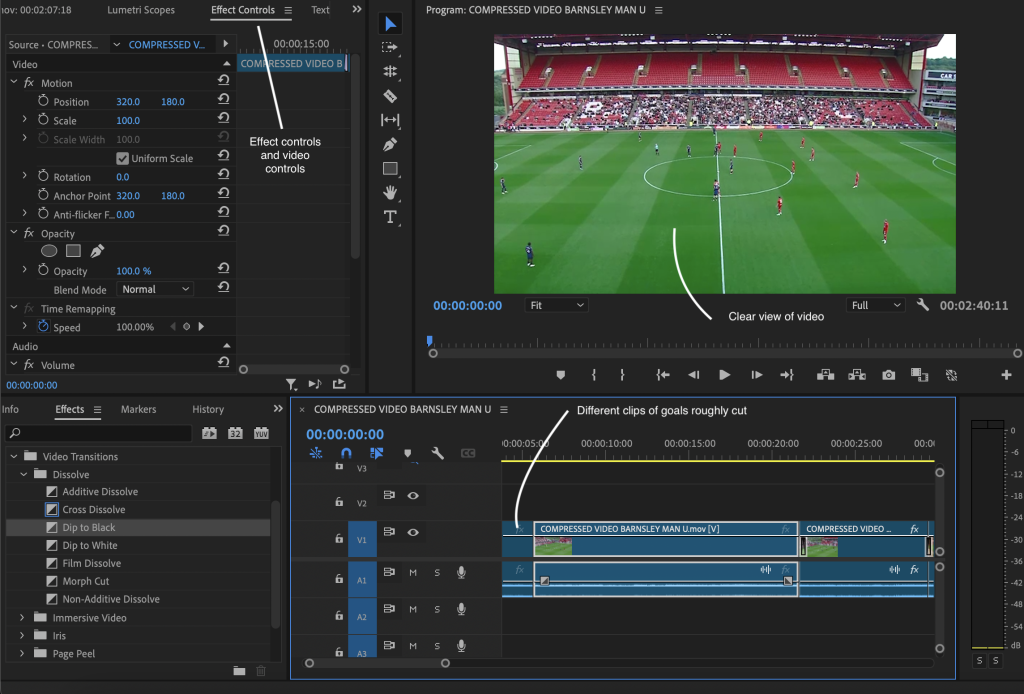Image resolution: width=1024 pixels, height=694 pixels.
Task: Open timeline settings wrench icon
Action: tap(437, 453)
